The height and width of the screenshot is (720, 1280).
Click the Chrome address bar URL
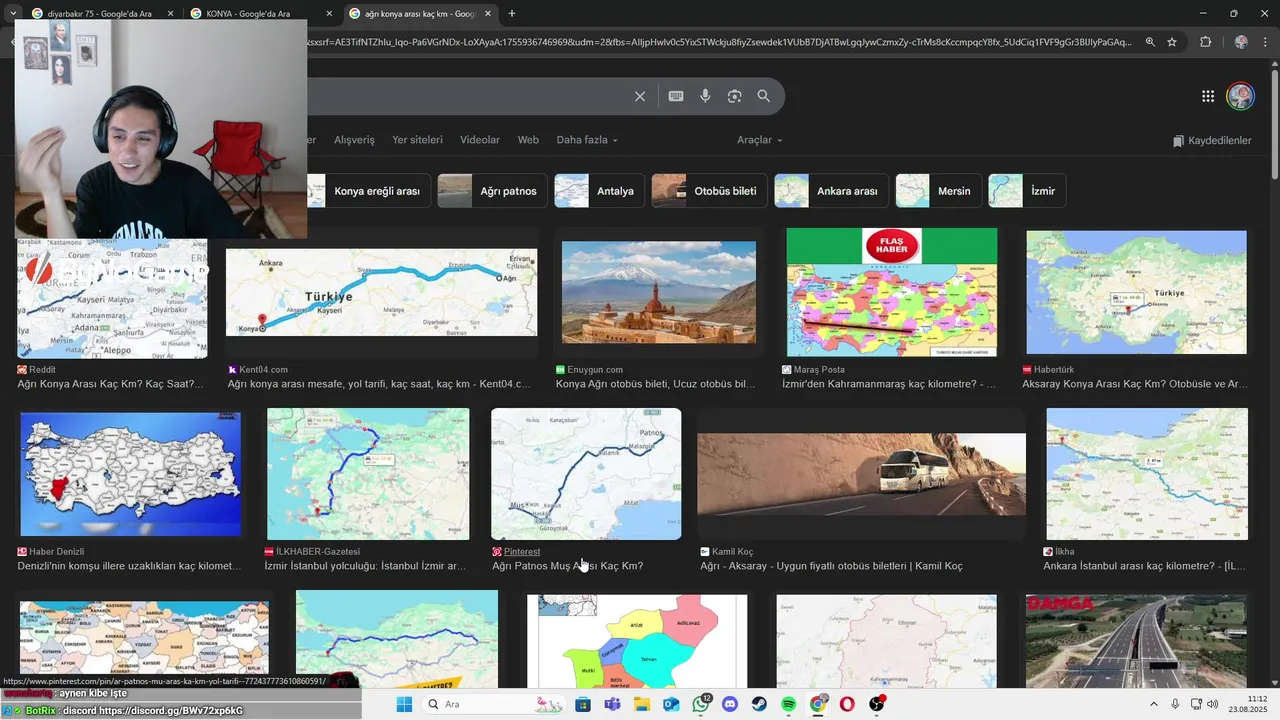(x=720, y=42)
